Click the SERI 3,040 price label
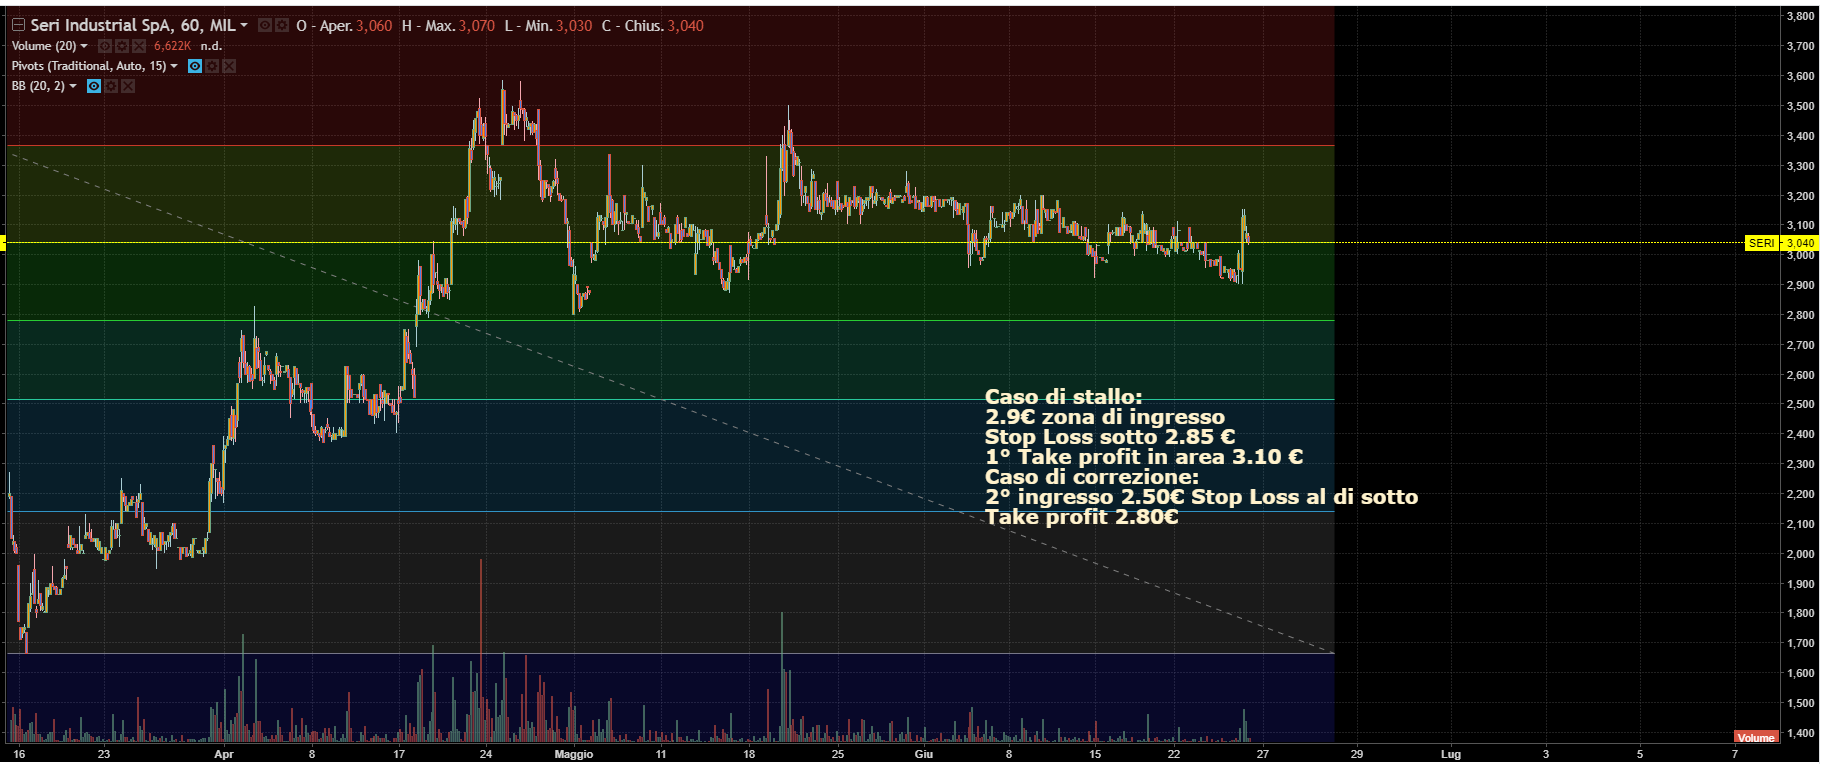 pyautogui.click(x=1781, y=243)
